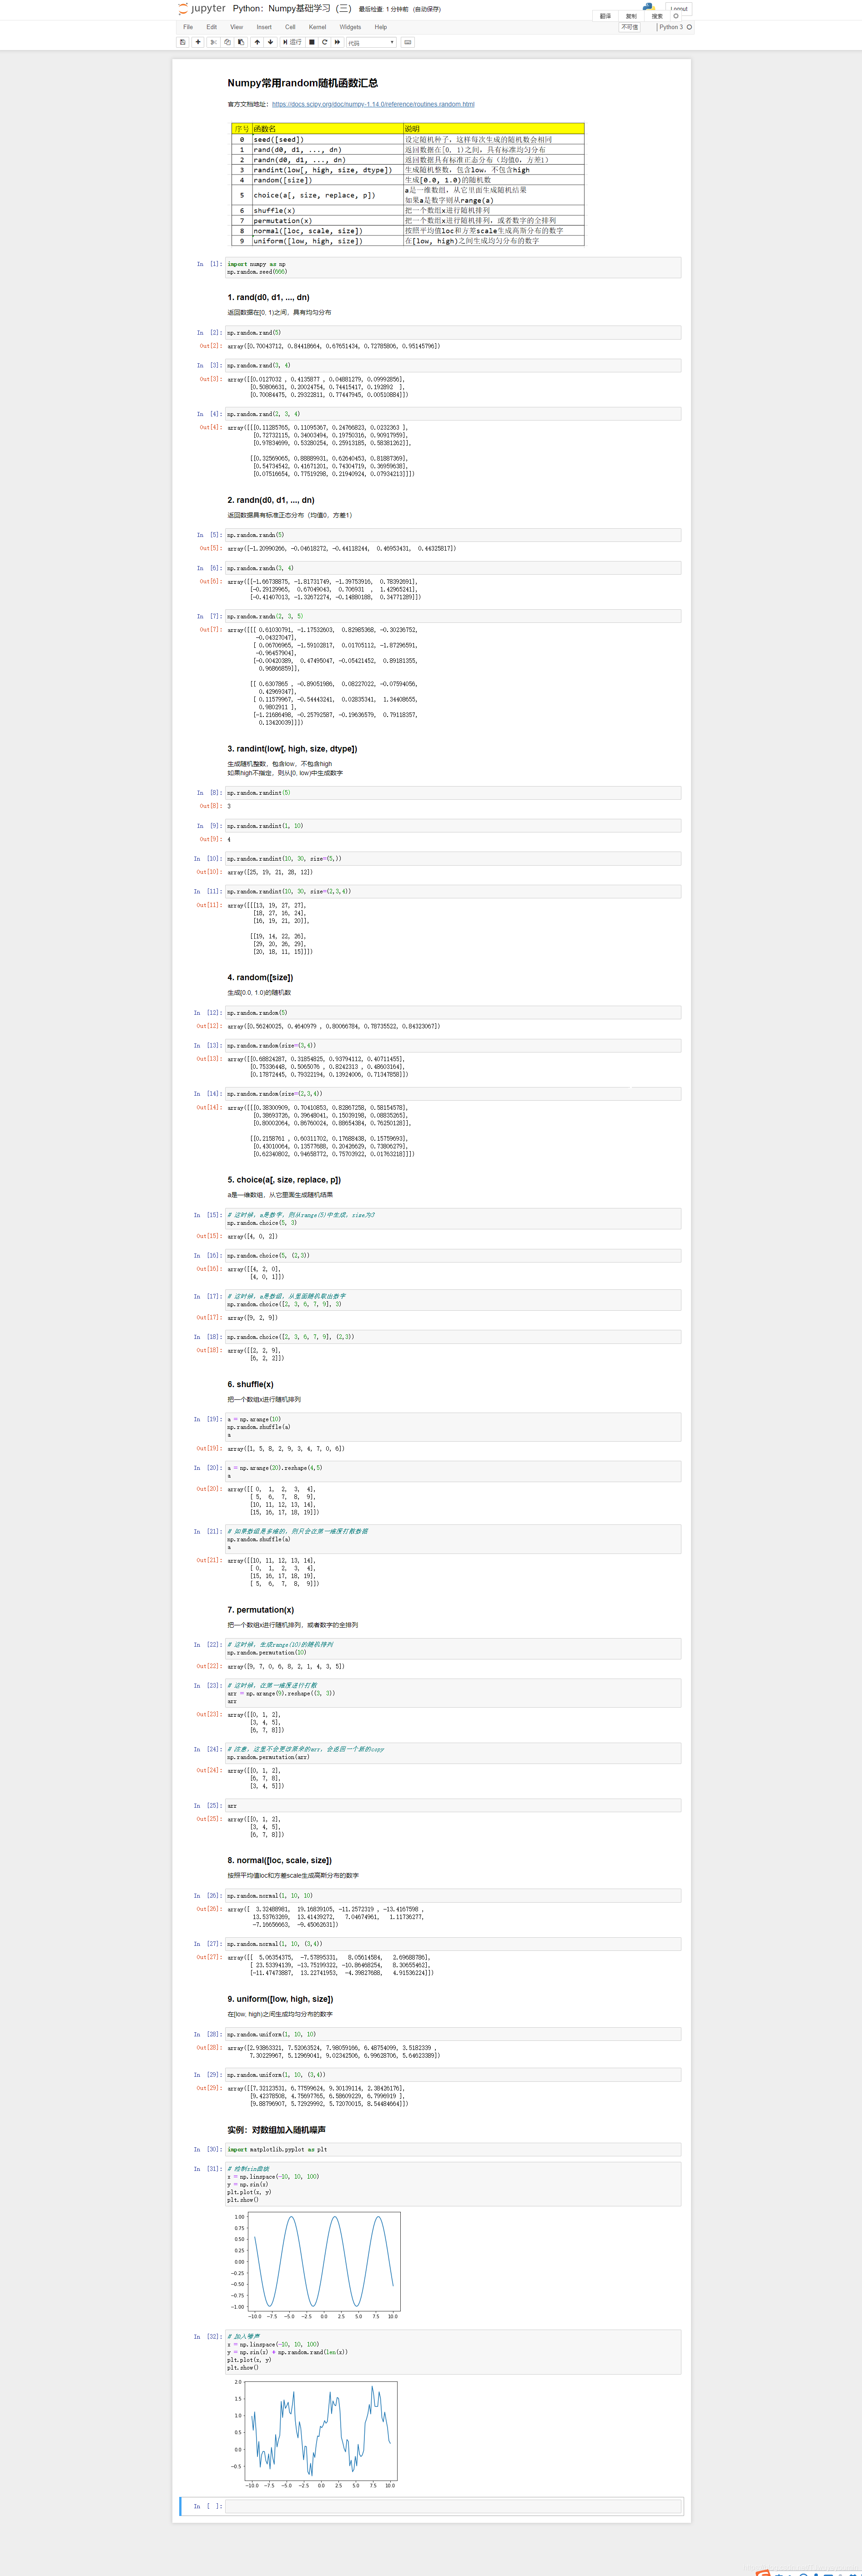This screenshot has width=862, height=2576.
Task: Click the Jupyter logo
Action: tap(202, 9)
